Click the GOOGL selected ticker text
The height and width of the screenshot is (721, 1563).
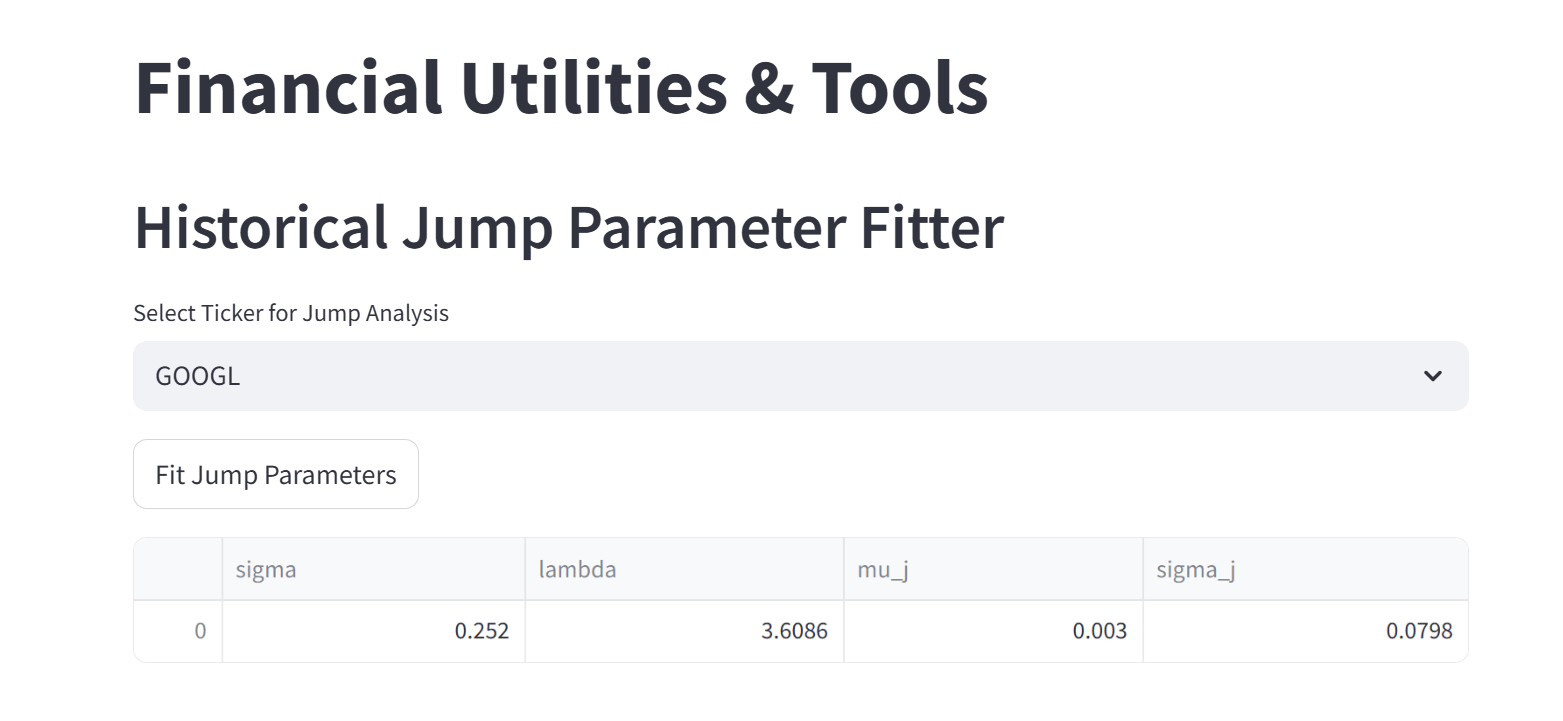tap(197, 376)
